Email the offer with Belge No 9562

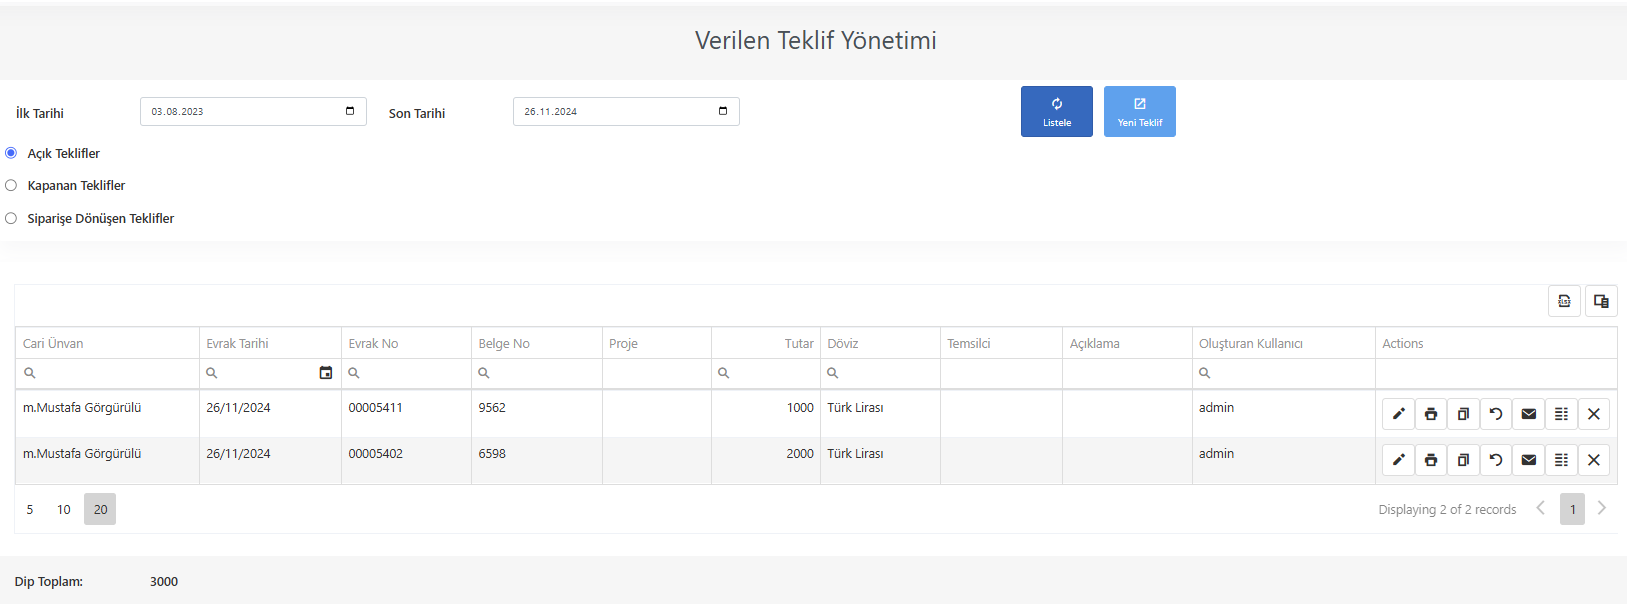[x=1528, y=414]
